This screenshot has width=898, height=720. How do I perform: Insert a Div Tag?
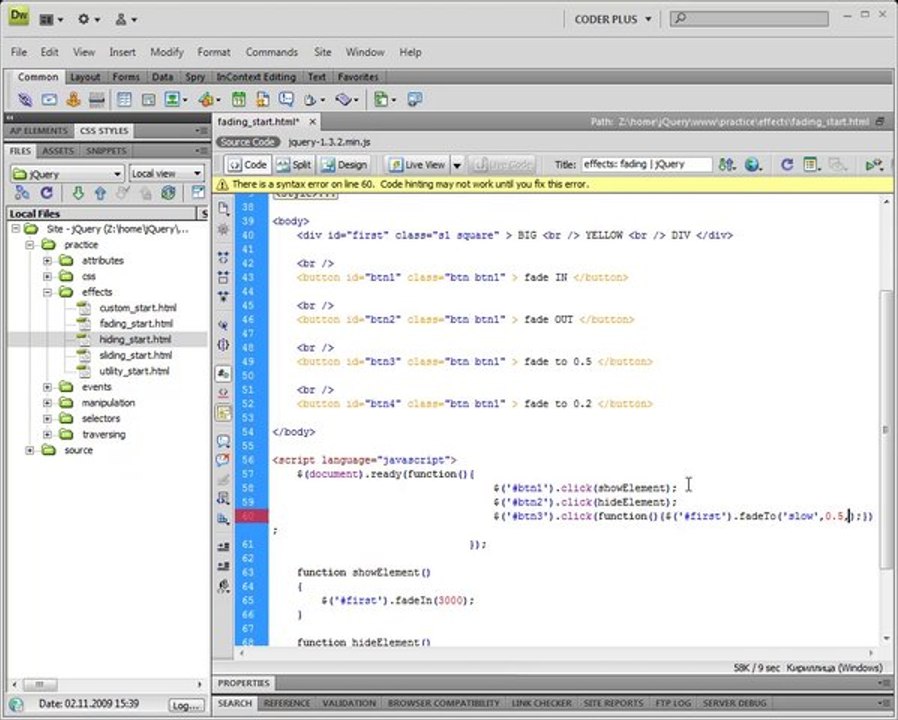(148, 100)
